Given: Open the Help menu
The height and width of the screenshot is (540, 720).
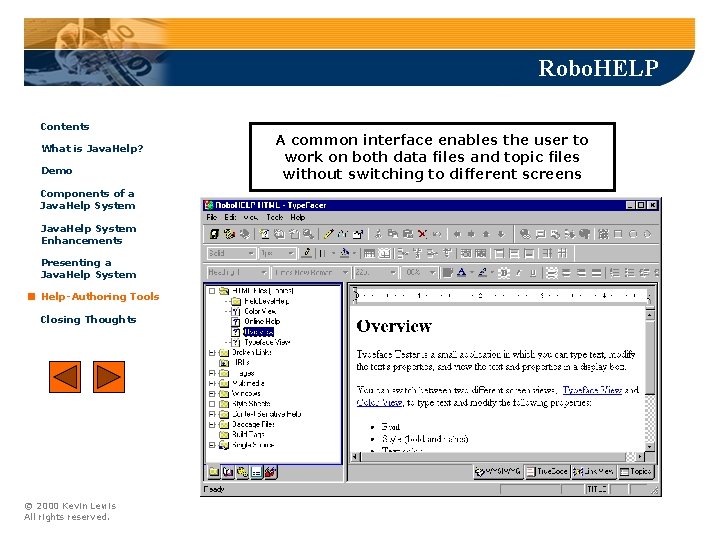Looking at the screenshot, I should [x=297, y=217].
